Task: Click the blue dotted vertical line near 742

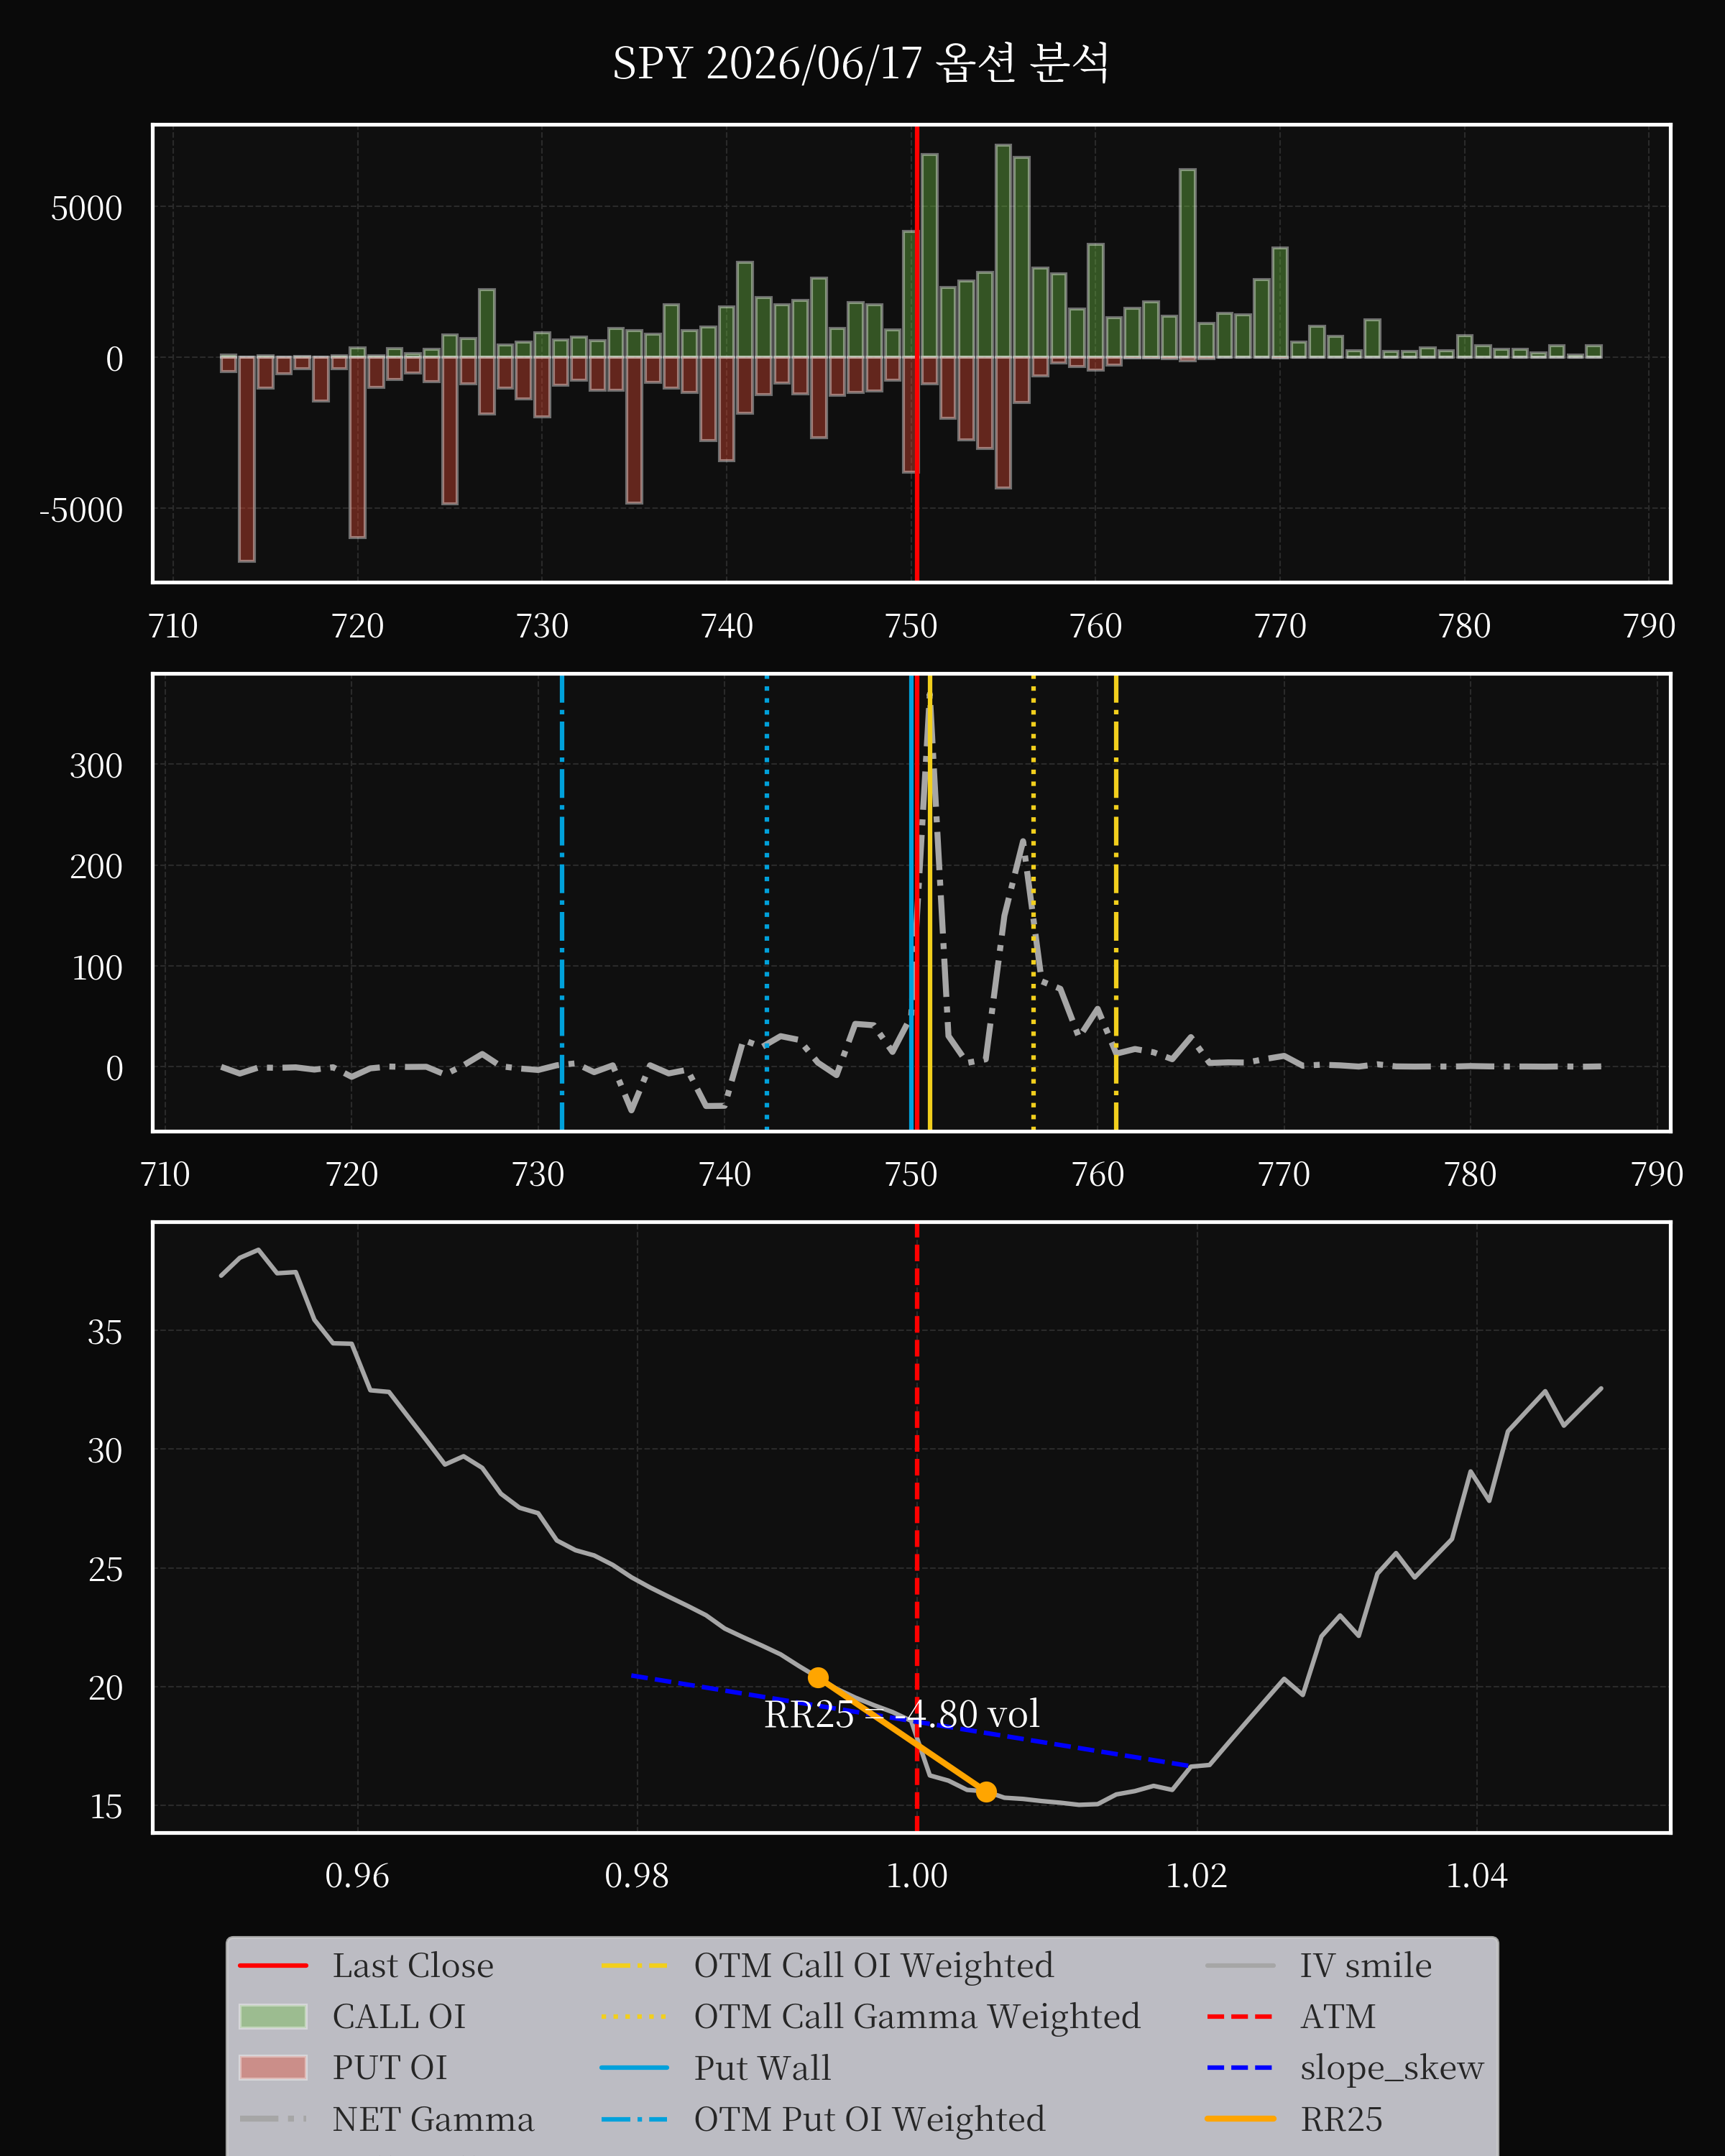Action: pos(767,903)
